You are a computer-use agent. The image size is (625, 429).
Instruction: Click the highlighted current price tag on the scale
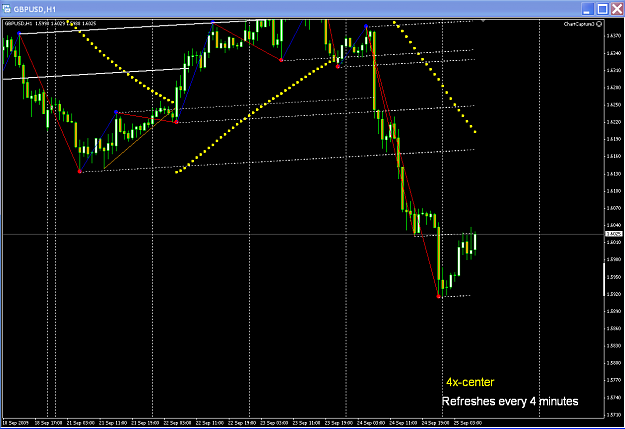[613, 234]
